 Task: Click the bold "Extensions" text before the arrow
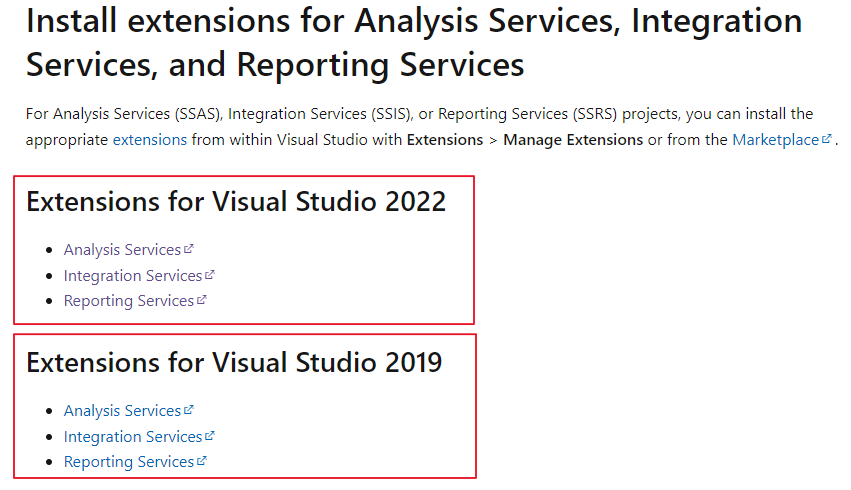[444, 140]
